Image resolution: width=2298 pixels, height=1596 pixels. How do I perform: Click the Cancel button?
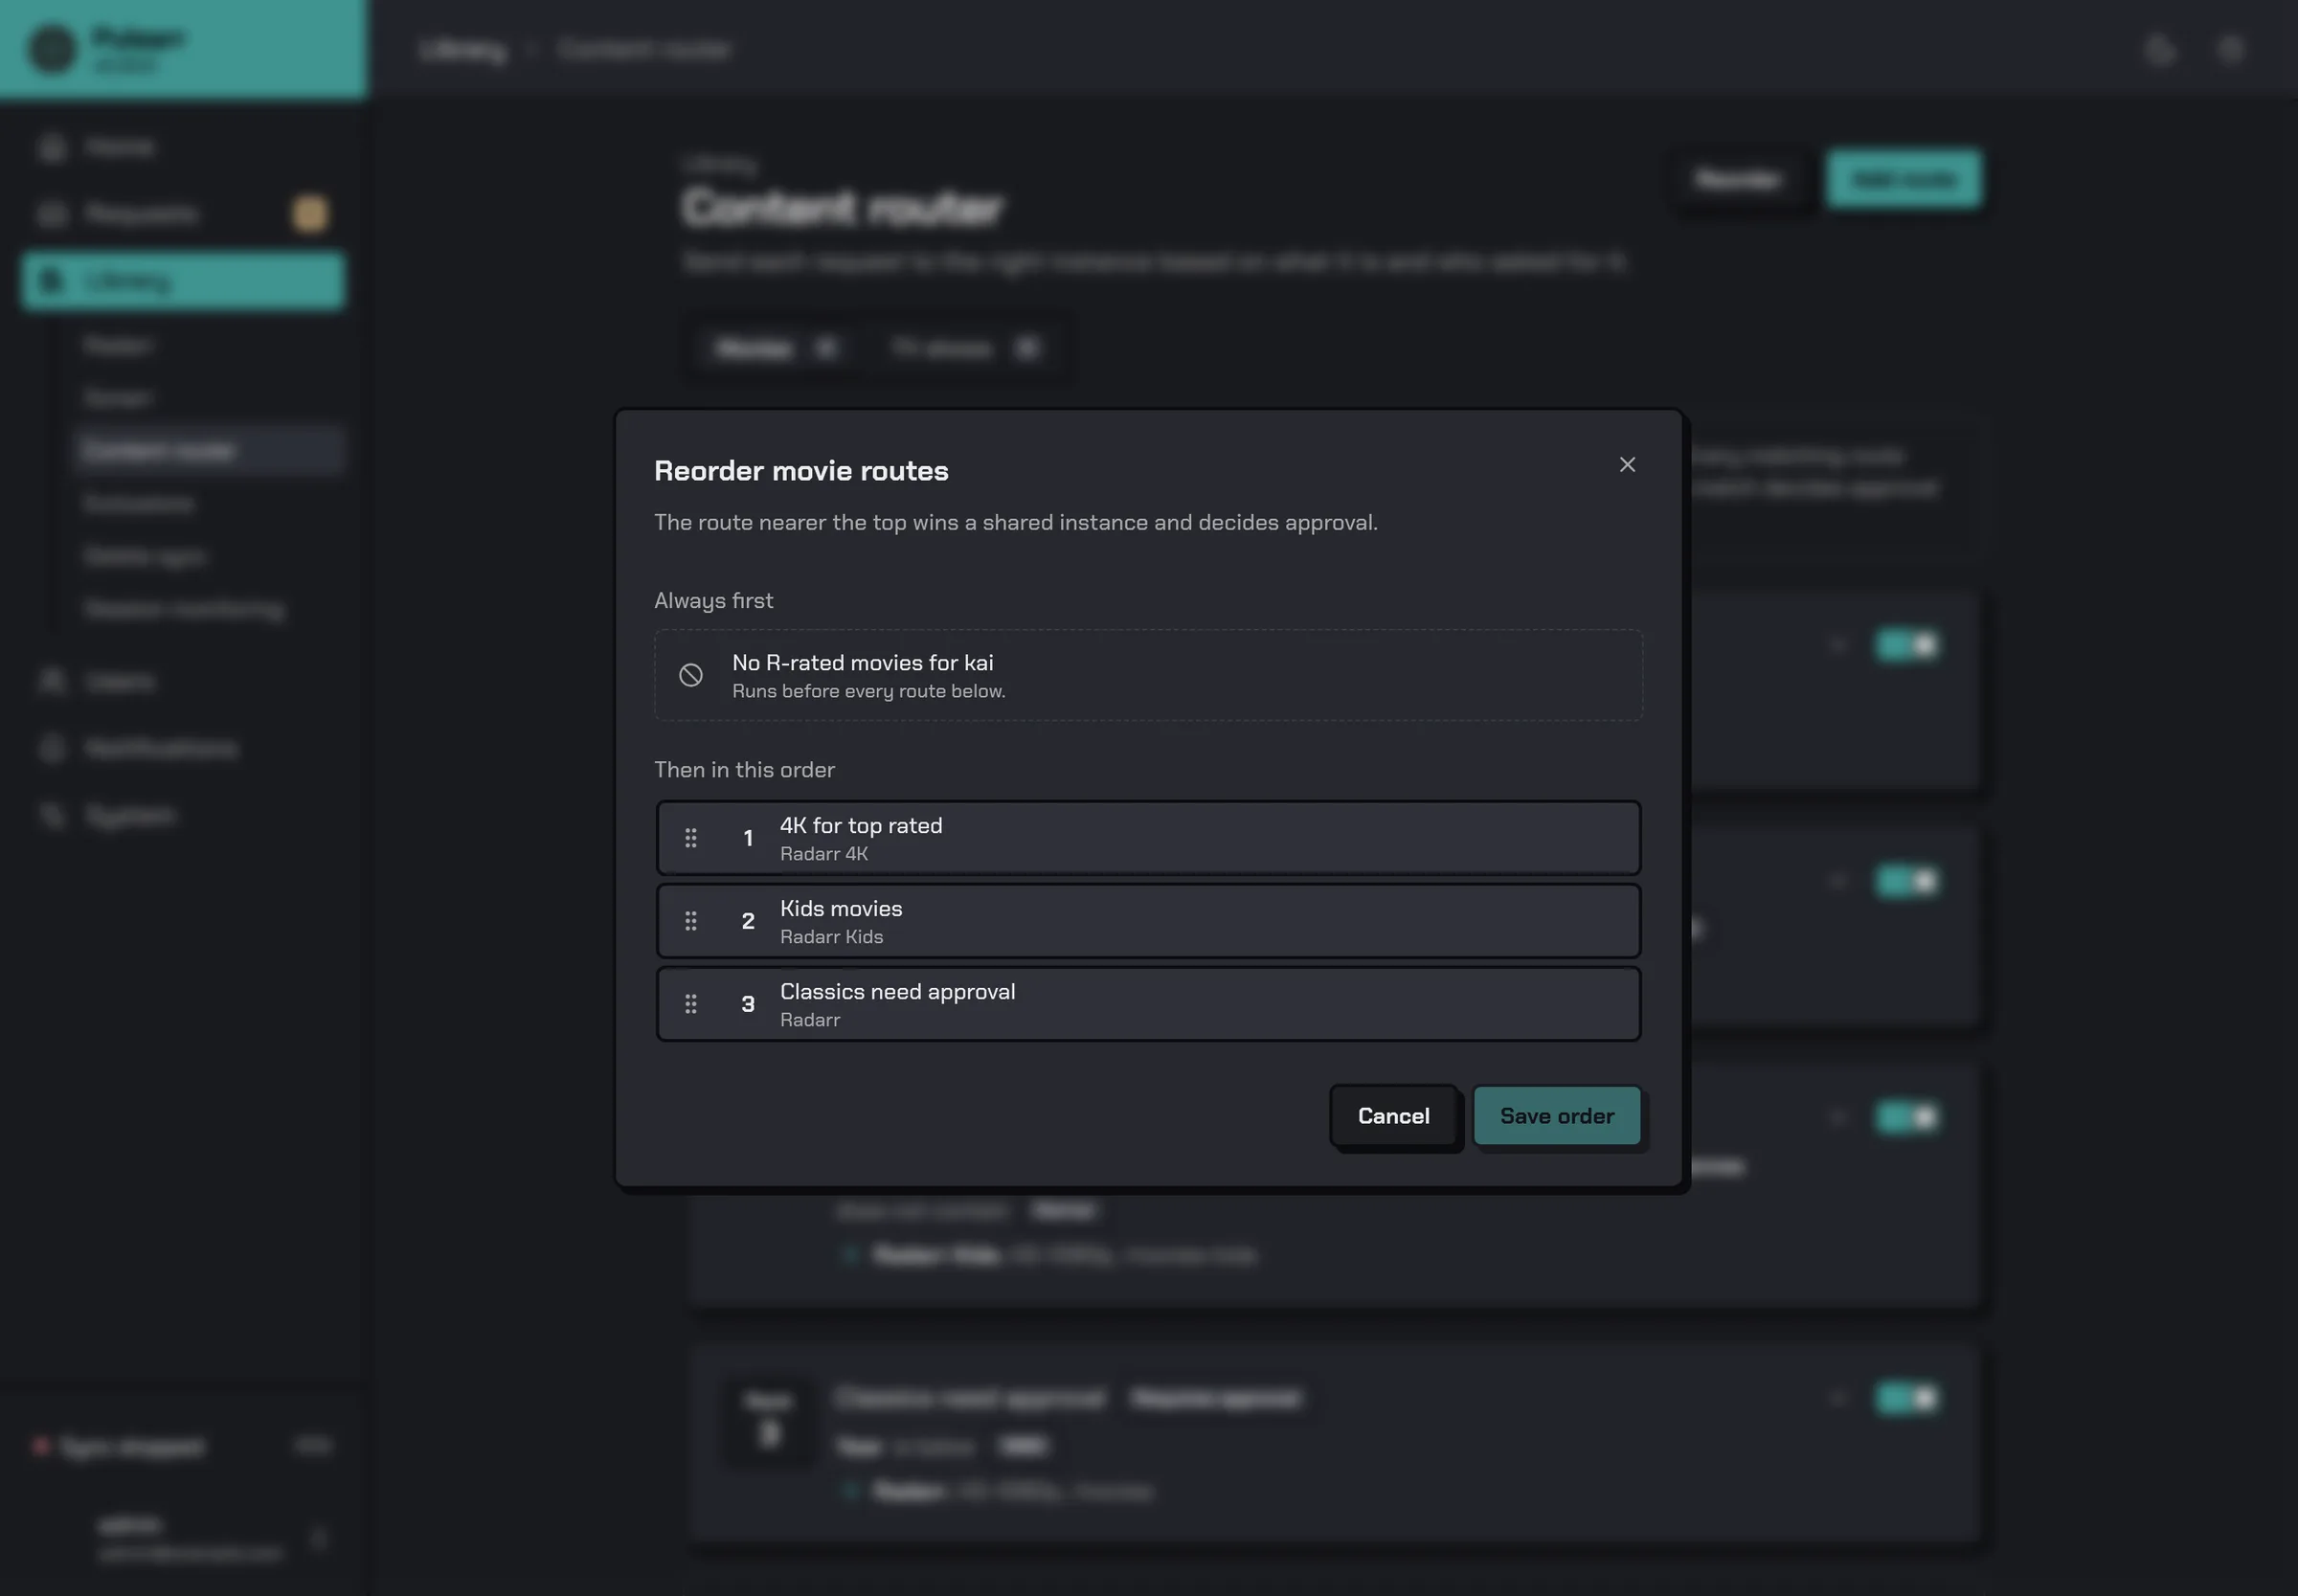(1393, 1116)
